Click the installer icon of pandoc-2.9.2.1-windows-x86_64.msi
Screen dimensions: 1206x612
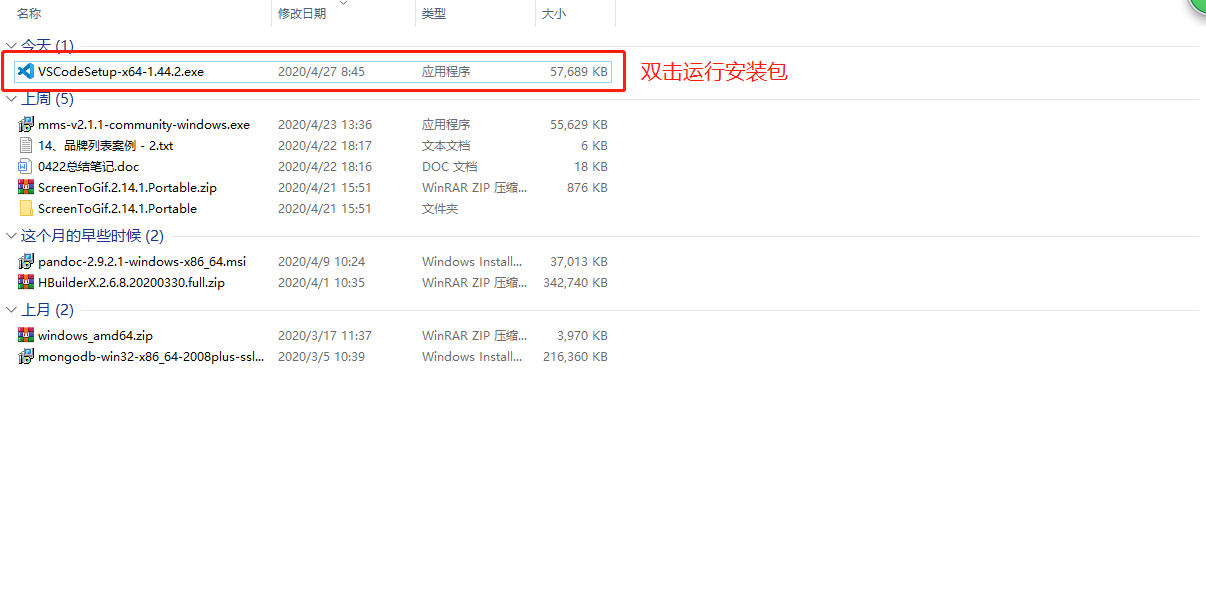(25, 261)
